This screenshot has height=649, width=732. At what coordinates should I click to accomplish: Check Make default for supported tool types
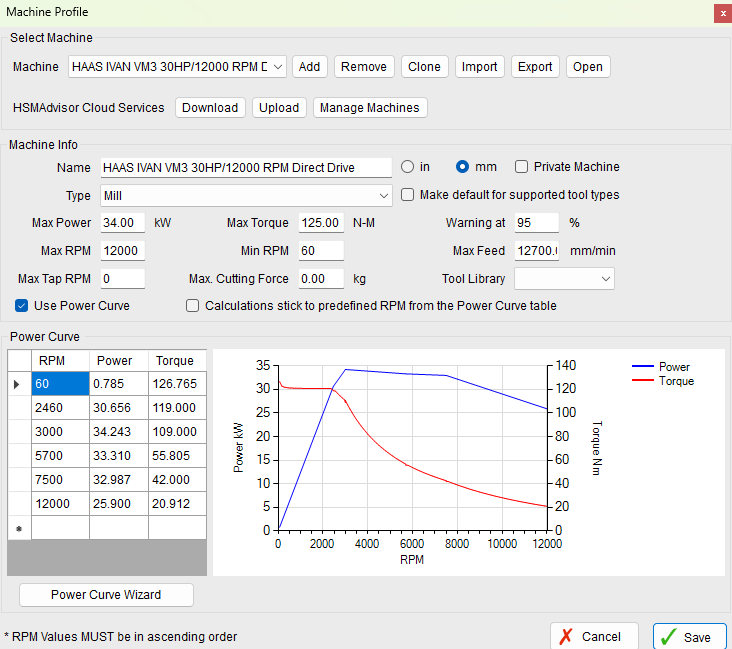point(408,195)
